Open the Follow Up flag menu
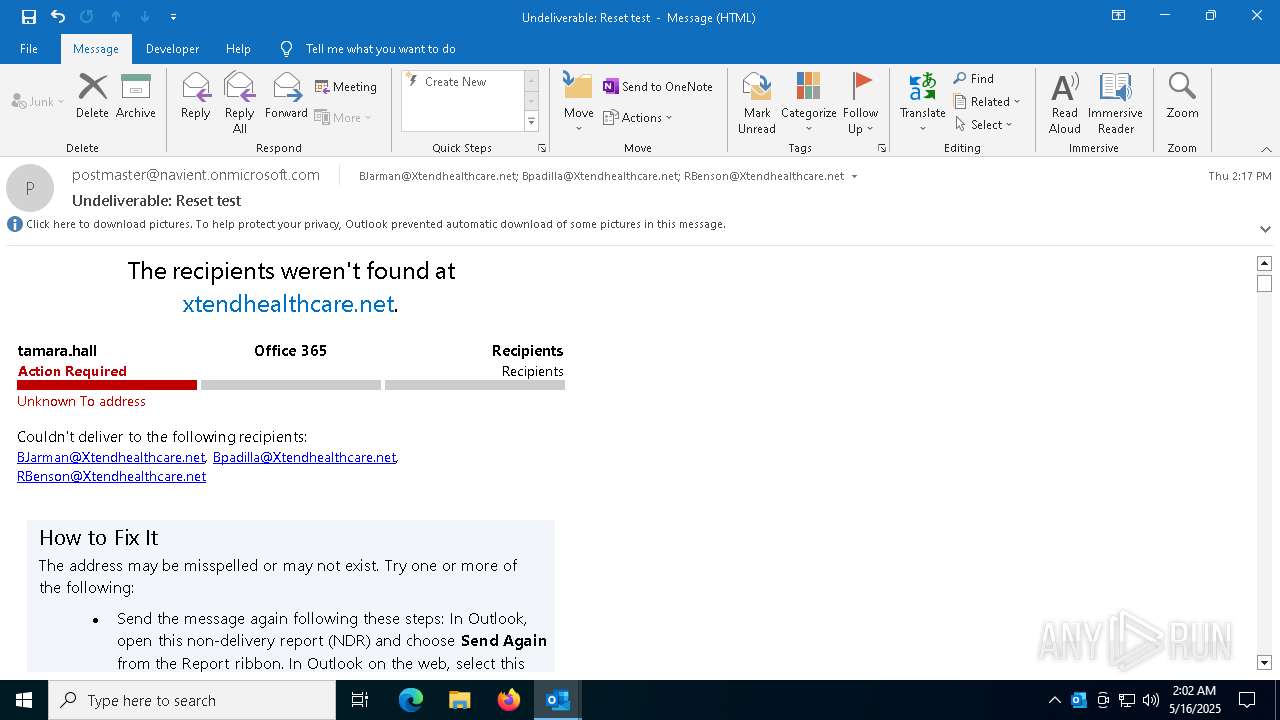The height and width of the screenshot is (720, 1280). point(860,102)
